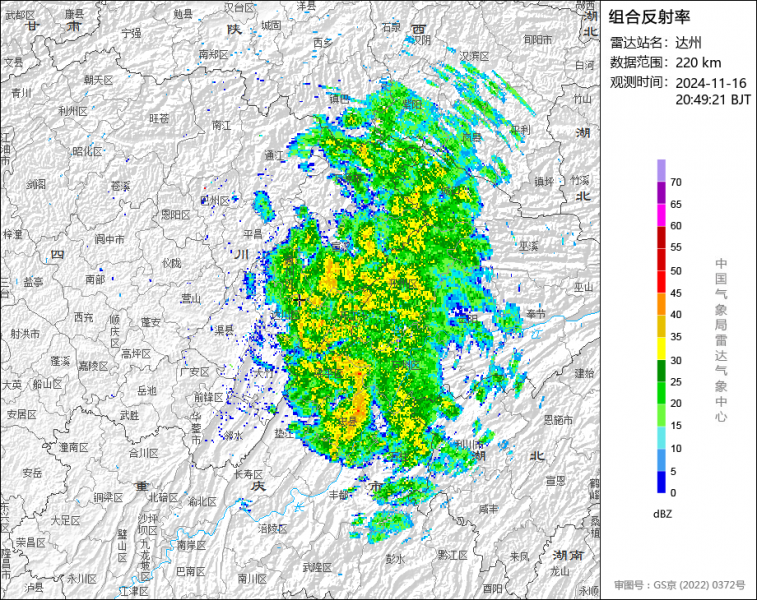Click the 涪陵区 map label
The height and width of the screenshot is (600, 757).
point(271,527)
